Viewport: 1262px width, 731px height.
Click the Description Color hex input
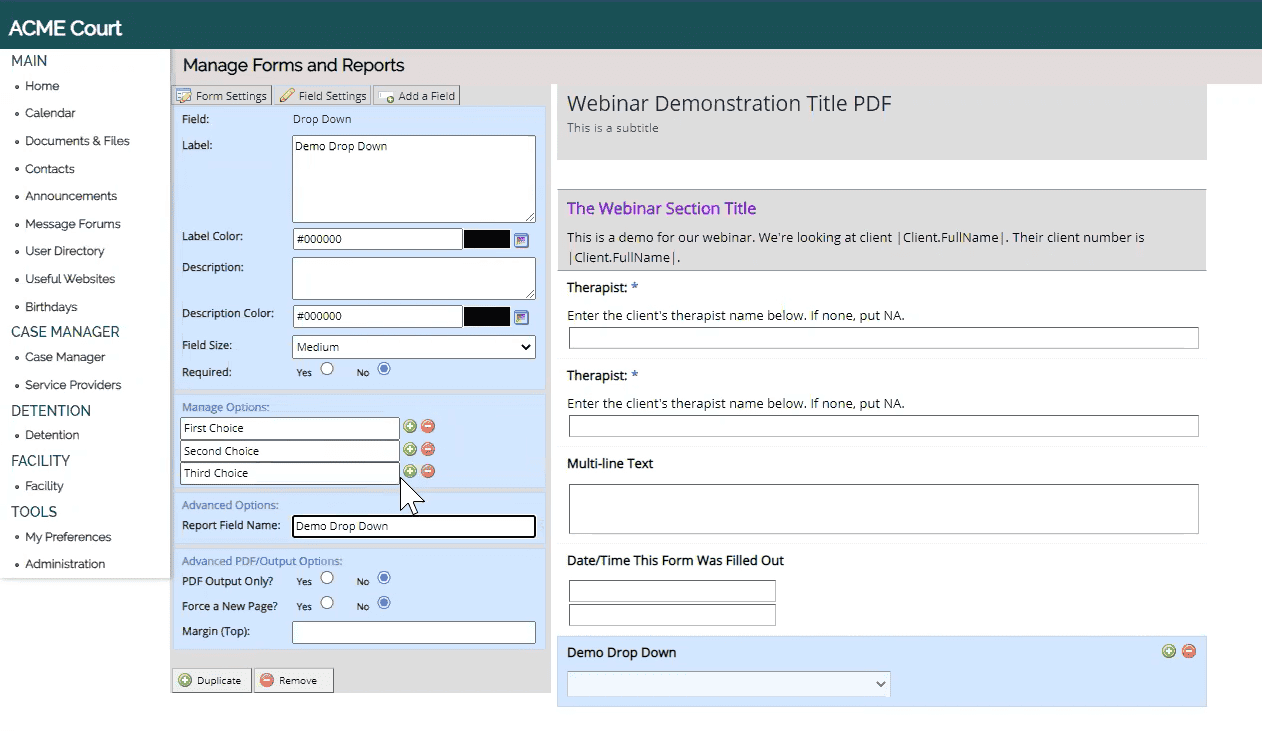(x=377, y=316)
